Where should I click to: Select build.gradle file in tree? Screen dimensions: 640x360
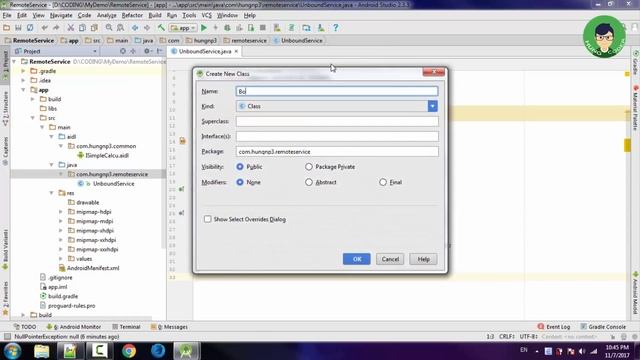[x=59, y=296]
